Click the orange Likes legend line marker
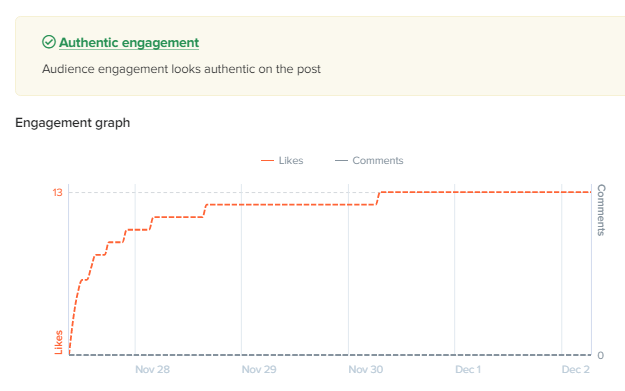The height and width of the screenshot is (391, 625). (x=267, y=161)
